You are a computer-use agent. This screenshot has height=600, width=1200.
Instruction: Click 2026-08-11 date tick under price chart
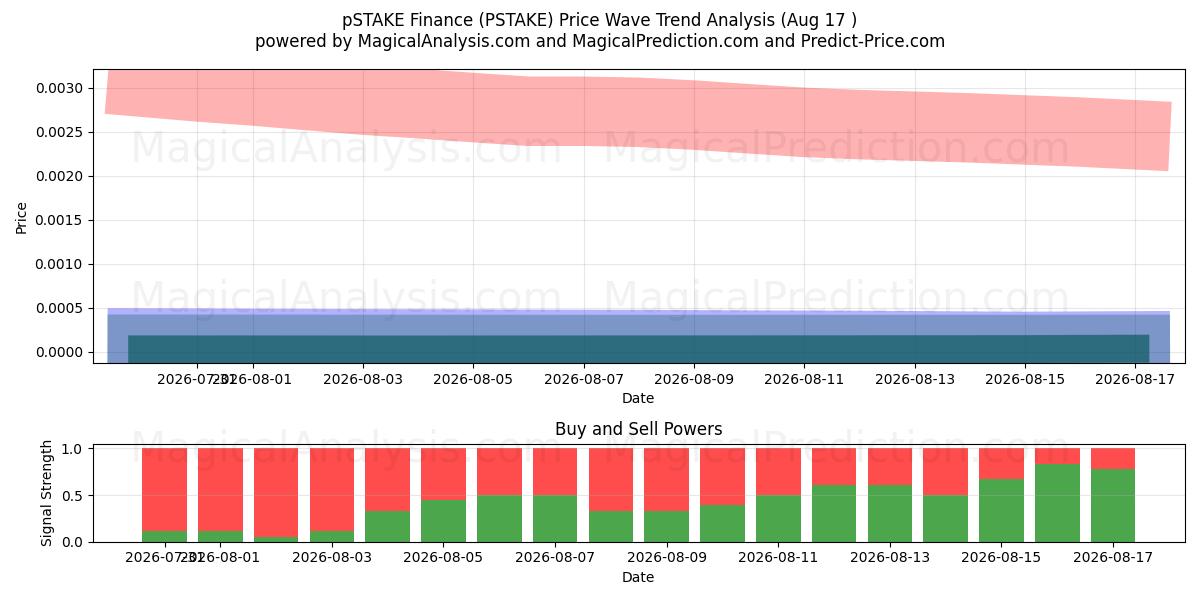[x=804, y=379]
